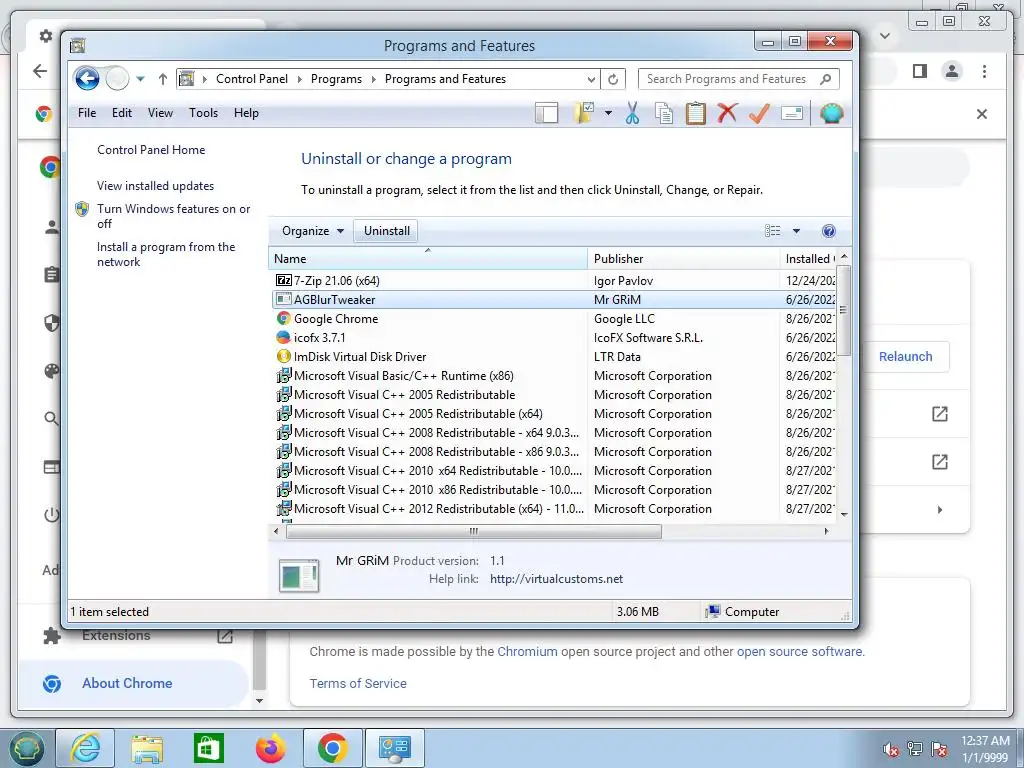Click the preview pane layout toolbar icon
The image size is (1024, 768).
[x=547, y=113]
